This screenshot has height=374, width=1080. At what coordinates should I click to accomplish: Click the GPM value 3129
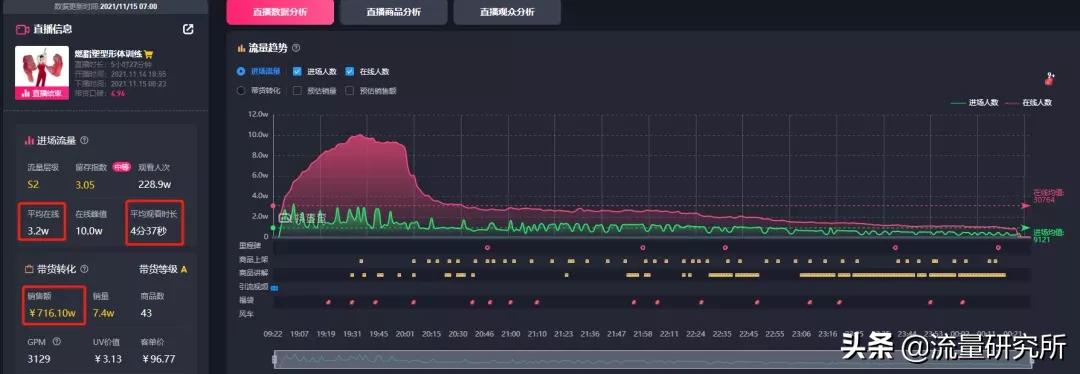pyautogui.click(x=38, y=358)
